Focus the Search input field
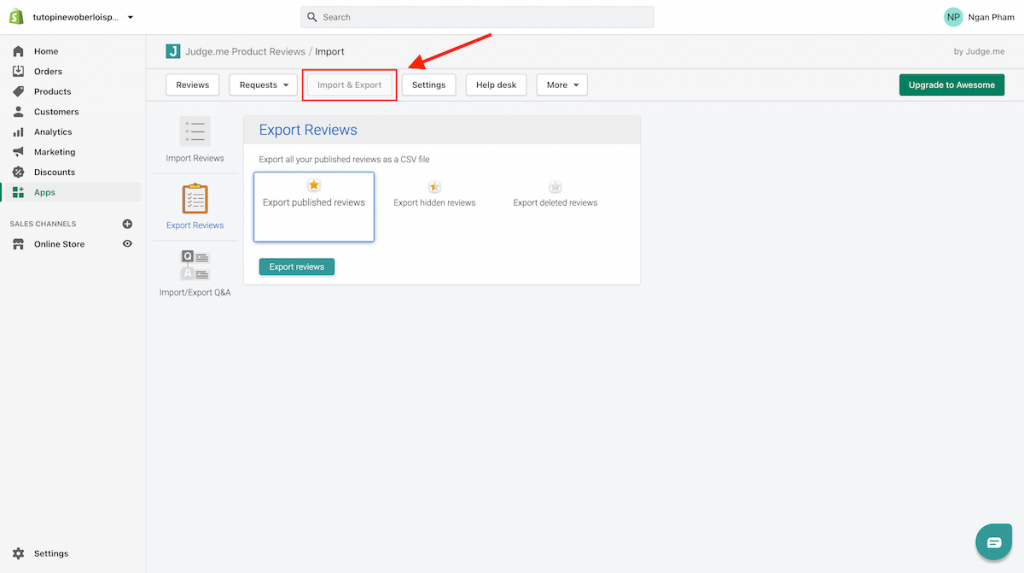 pos(477,17)
